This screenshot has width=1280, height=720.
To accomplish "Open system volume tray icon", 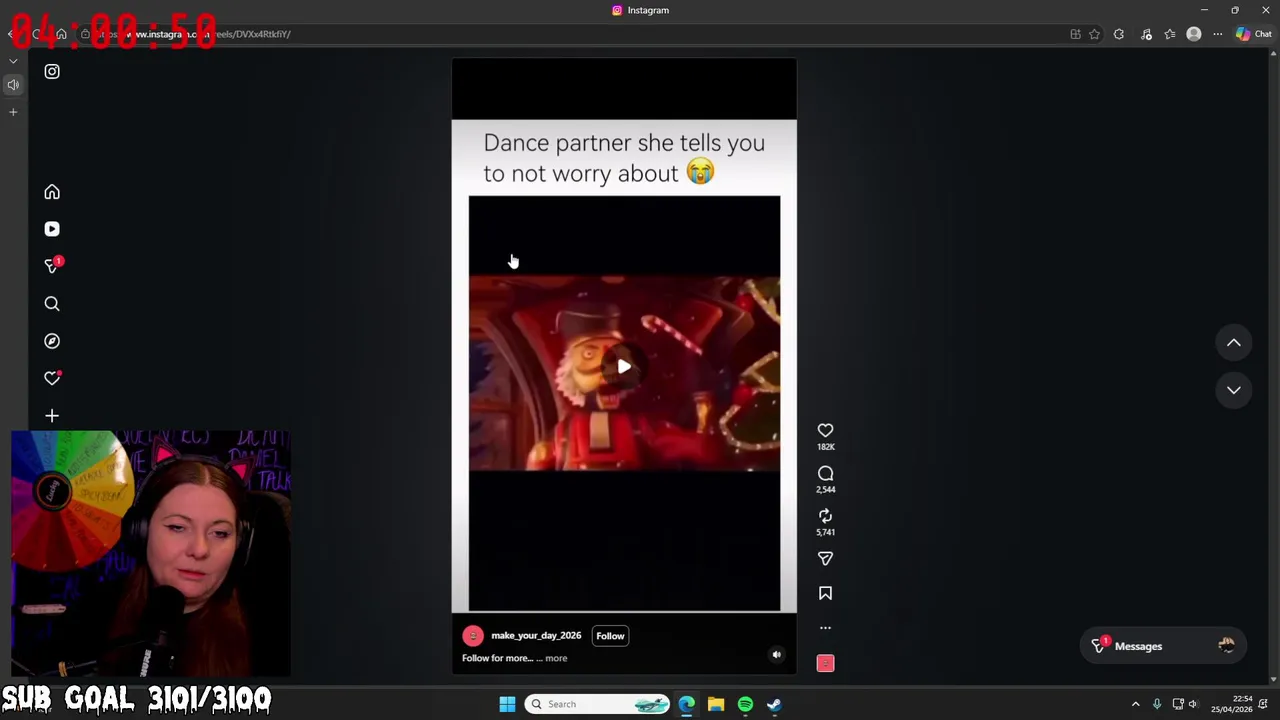I will tap(1193, 704).
